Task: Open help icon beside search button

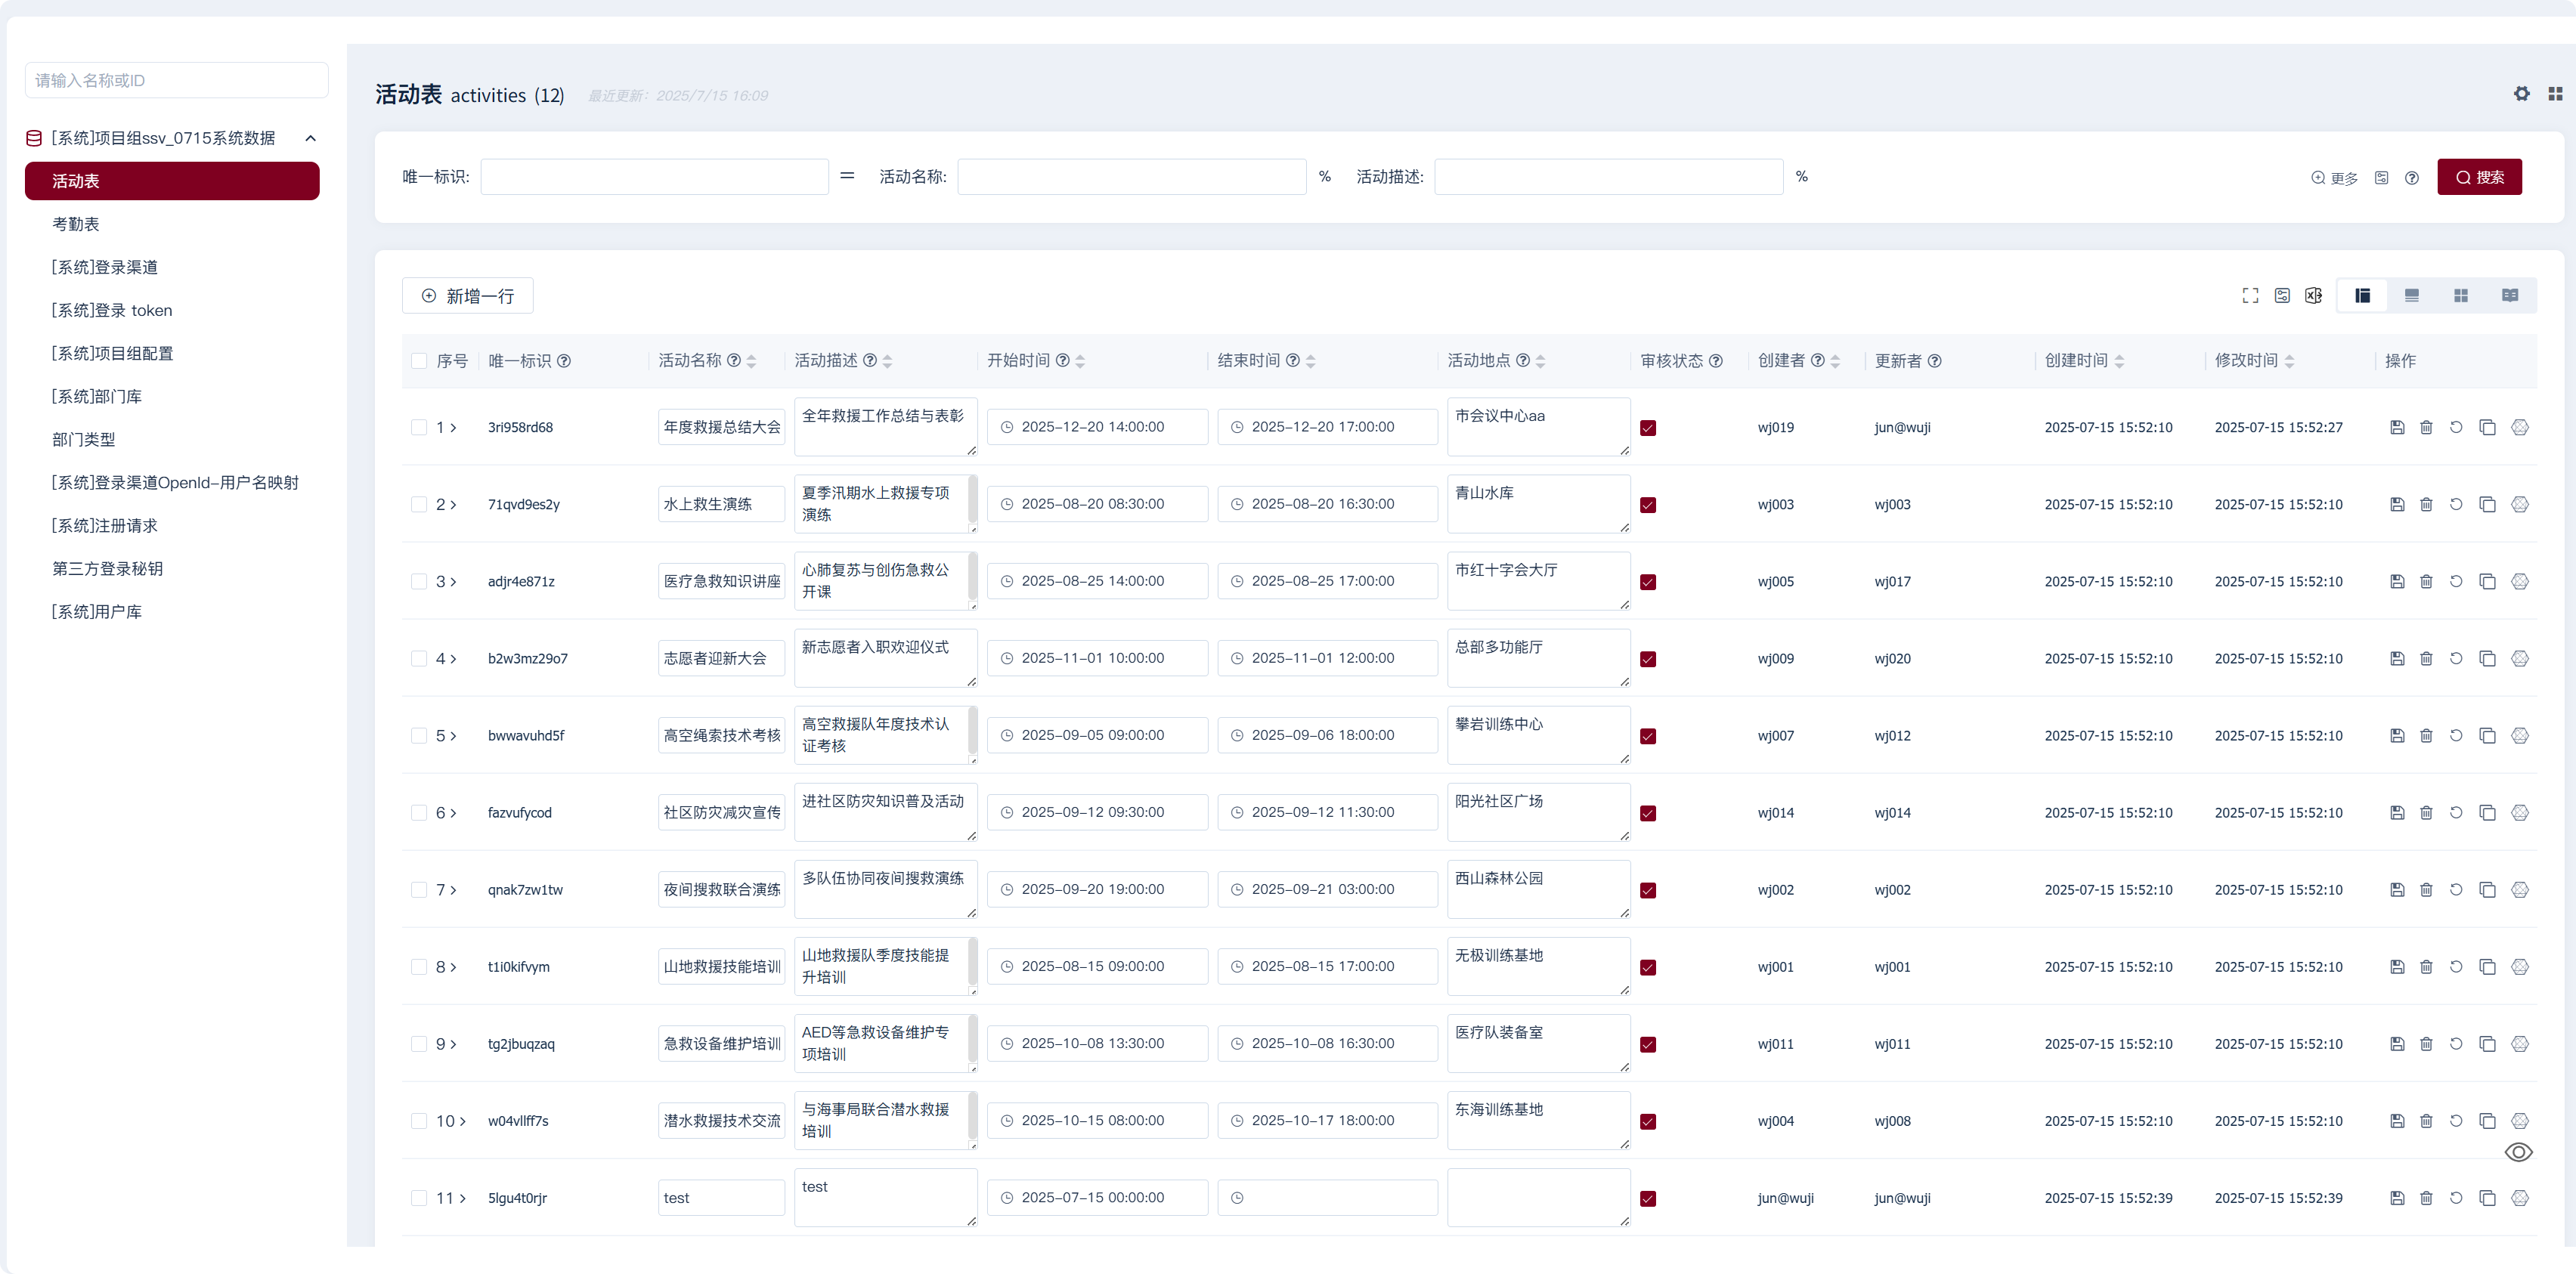Action: click(2412, 178)
